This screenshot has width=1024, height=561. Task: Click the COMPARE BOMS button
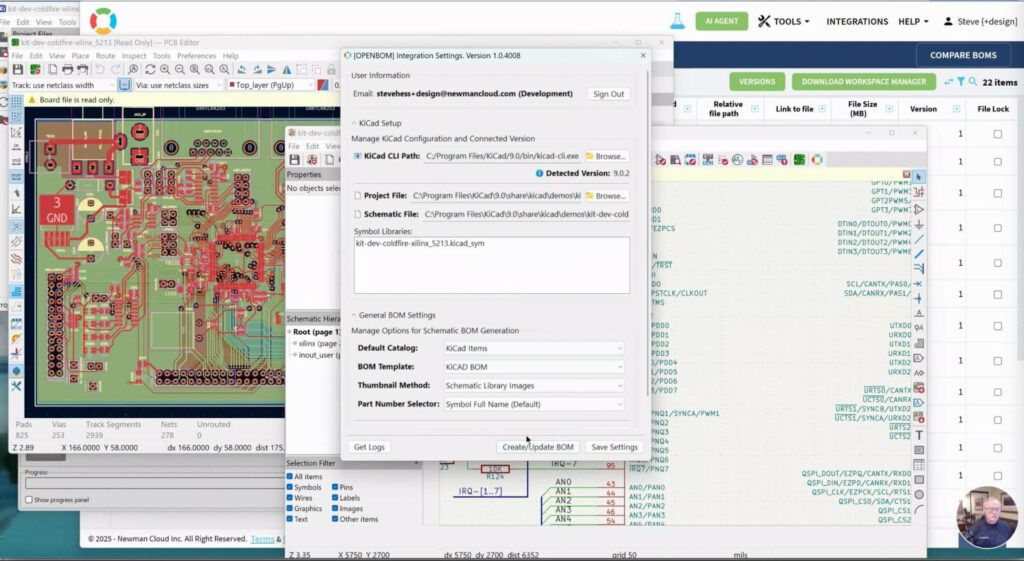(x=963, y=56)
